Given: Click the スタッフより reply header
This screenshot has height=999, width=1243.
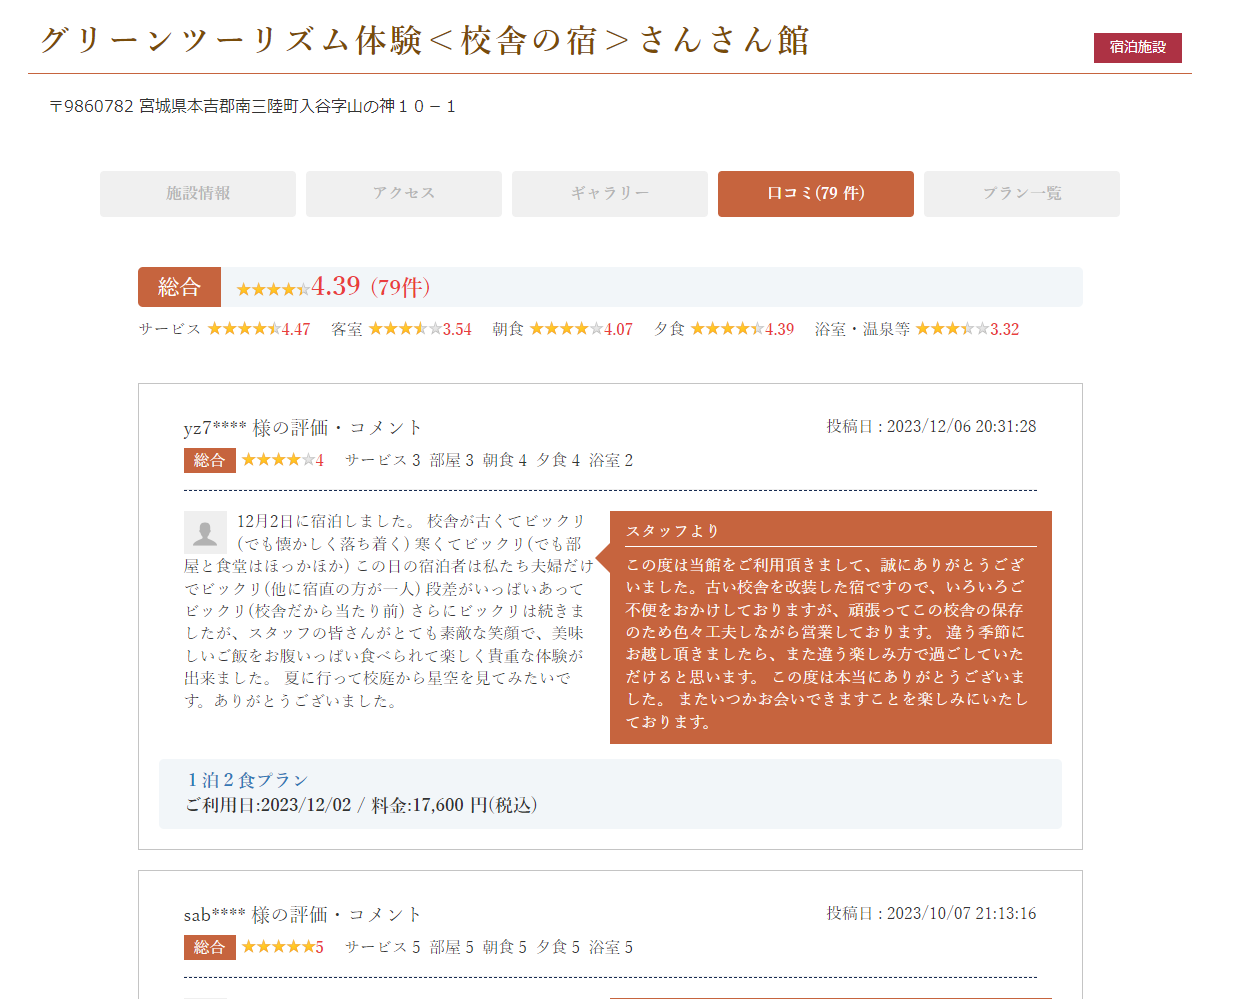Looking at the screenshot, I should pos(672,531).
